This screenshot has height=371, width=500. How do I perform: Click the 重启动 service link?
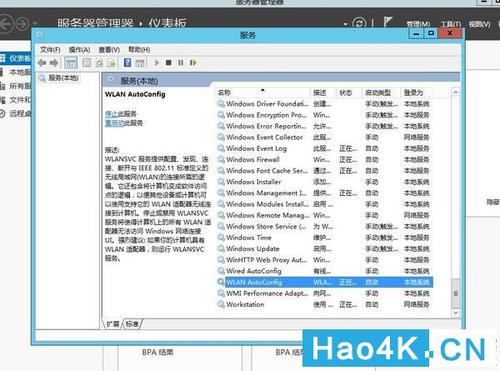pos(114,123)
